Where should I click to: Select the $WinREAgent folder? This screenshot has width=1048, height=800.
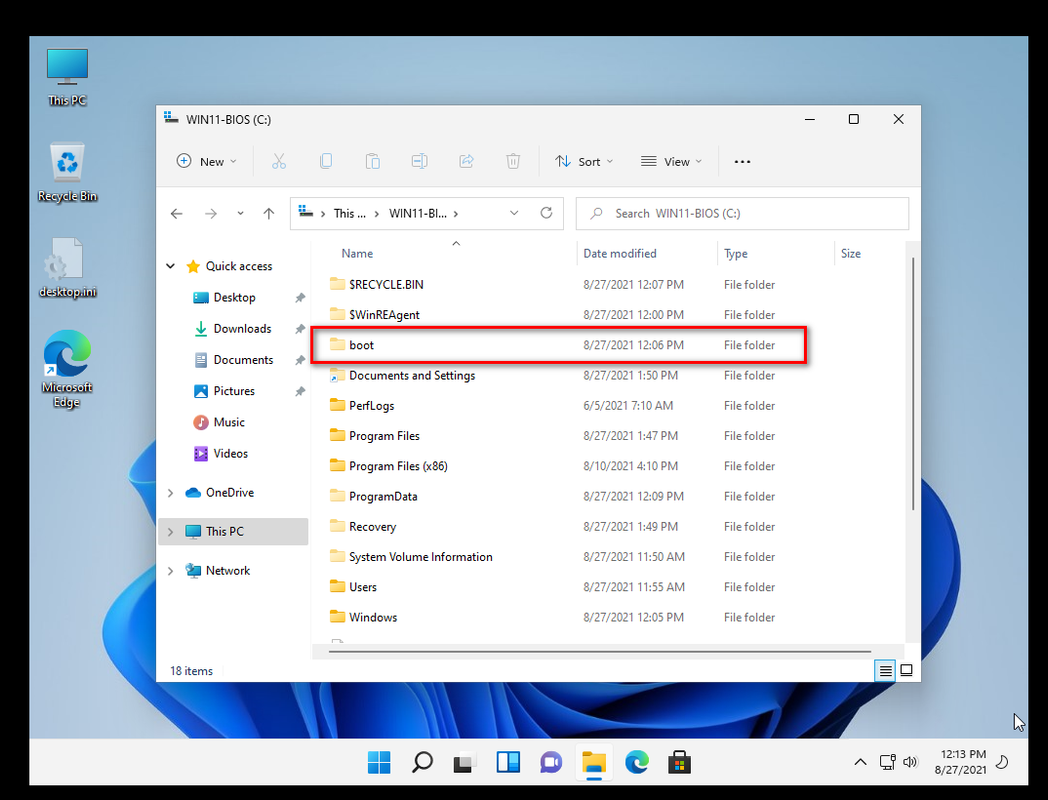point(559,315)
